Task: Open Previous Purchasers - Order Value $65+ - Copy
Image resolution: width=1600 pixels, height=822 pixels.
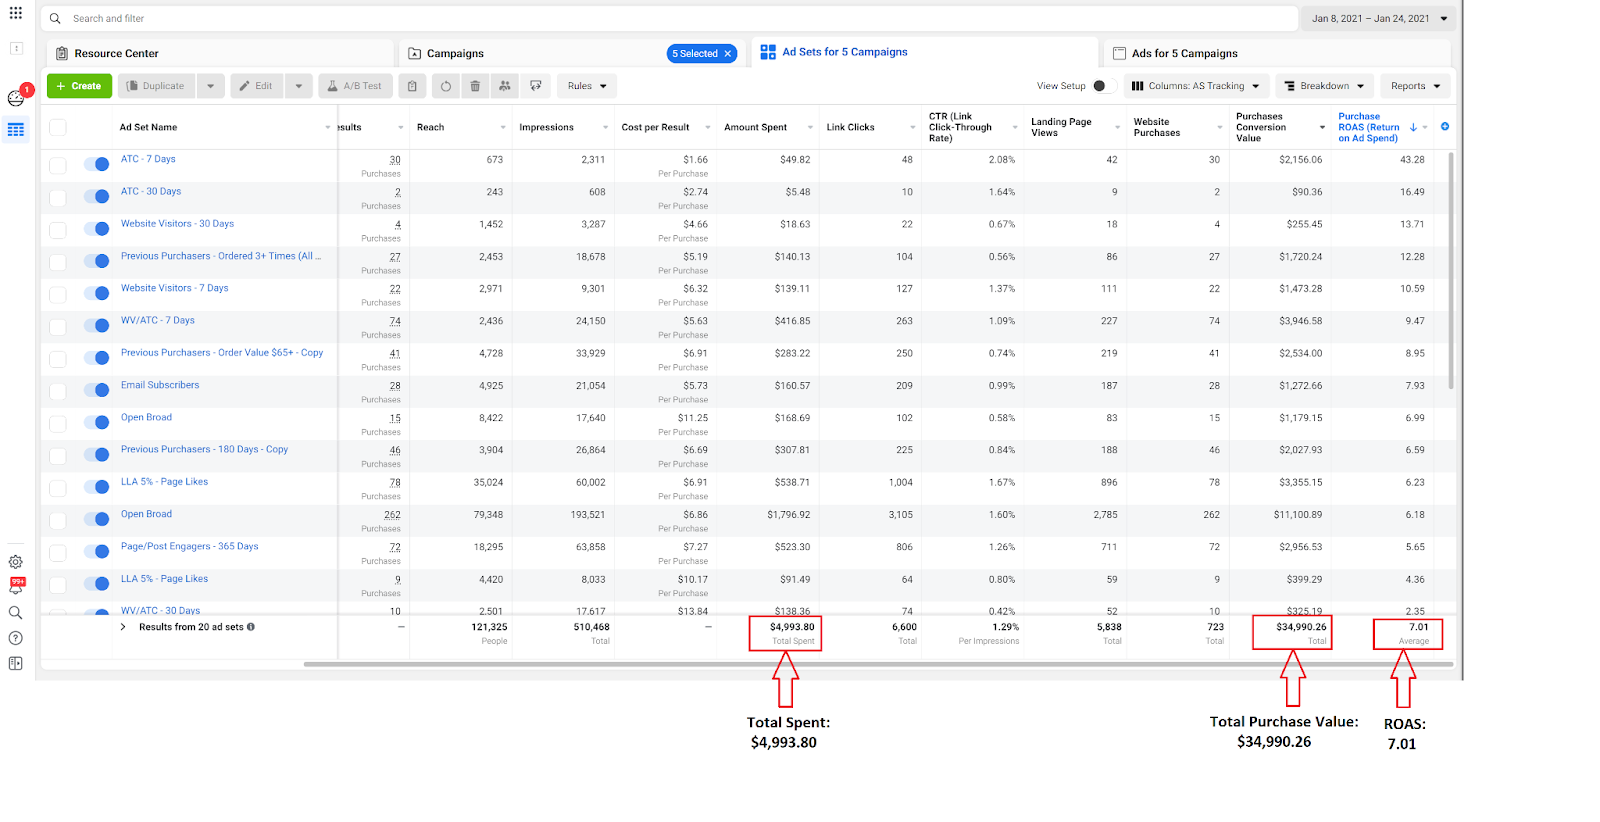Action: coord(222,353)
